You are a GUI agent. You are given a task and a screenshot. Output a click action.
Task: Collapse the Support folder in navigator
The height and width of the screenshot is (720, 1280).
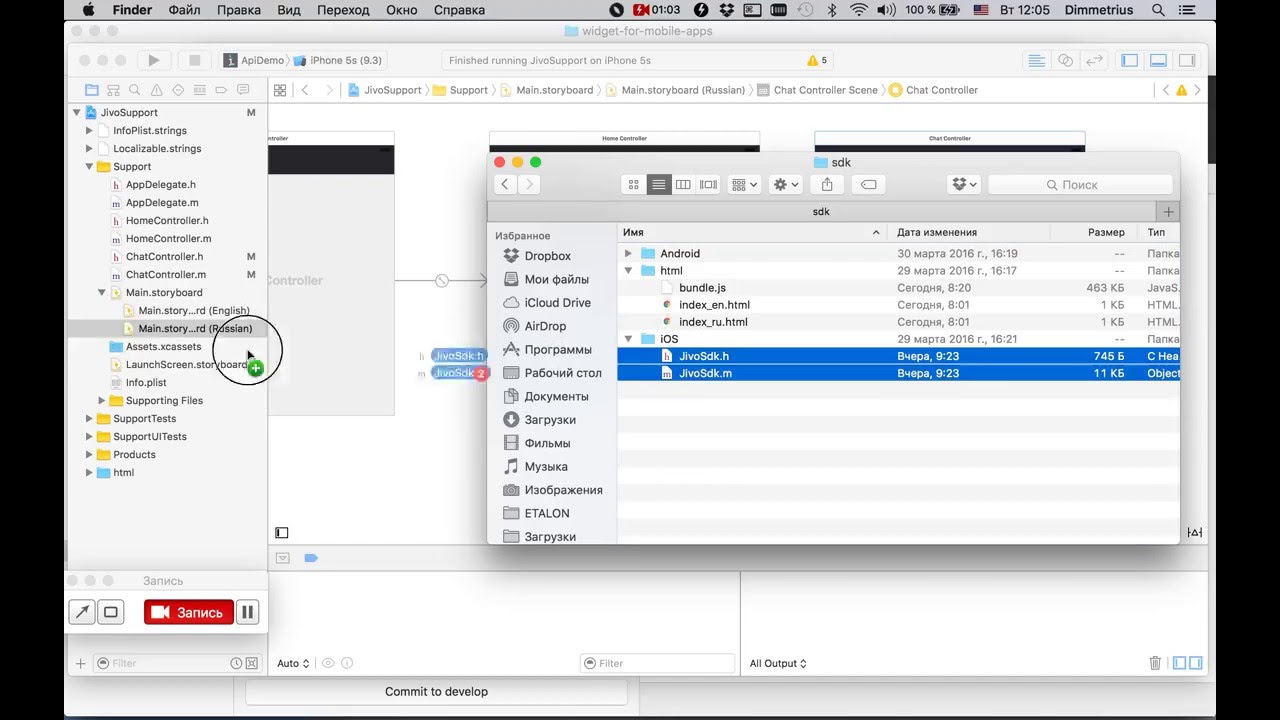(x=89, y=167)
